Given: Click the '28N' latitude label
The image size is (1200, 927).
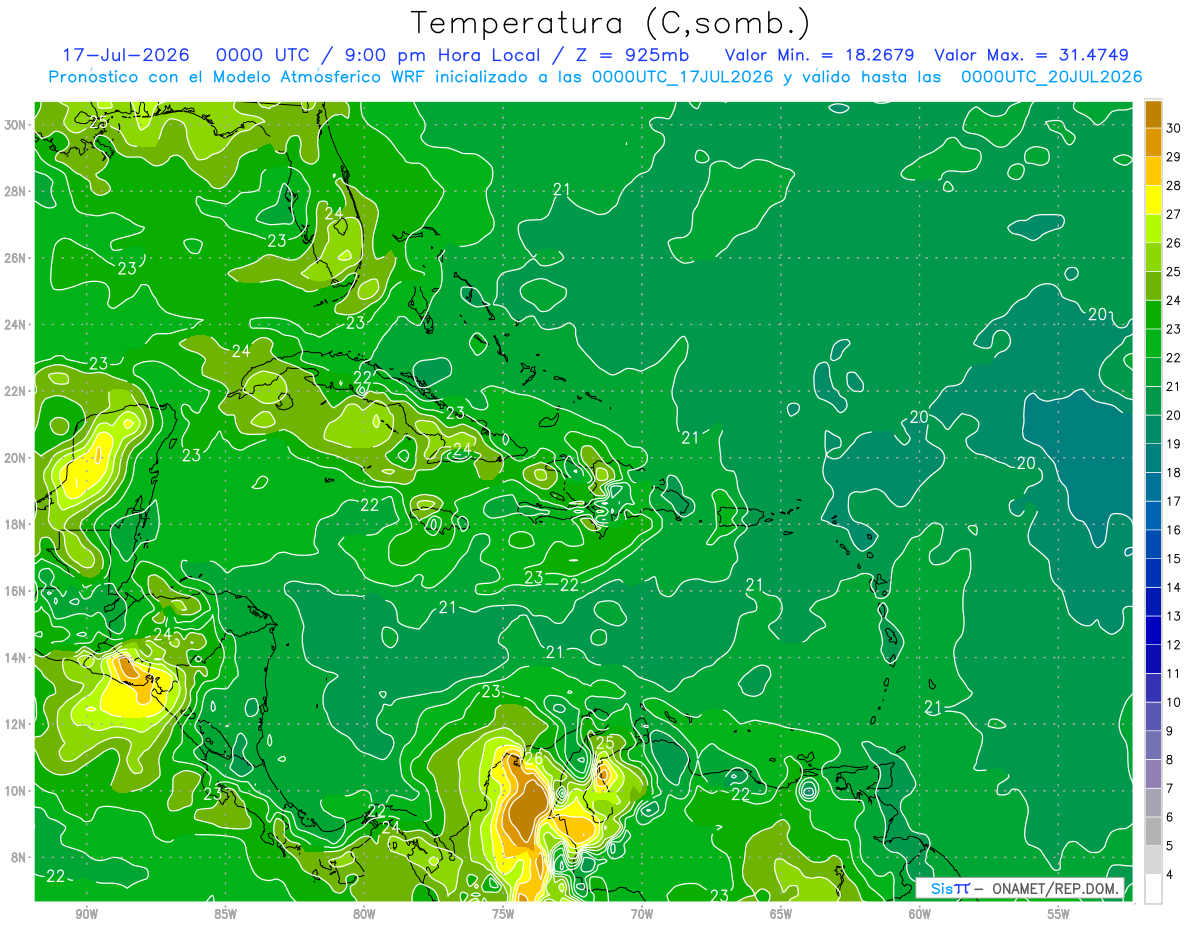Looking at the screenshot, I should [15, 191].
